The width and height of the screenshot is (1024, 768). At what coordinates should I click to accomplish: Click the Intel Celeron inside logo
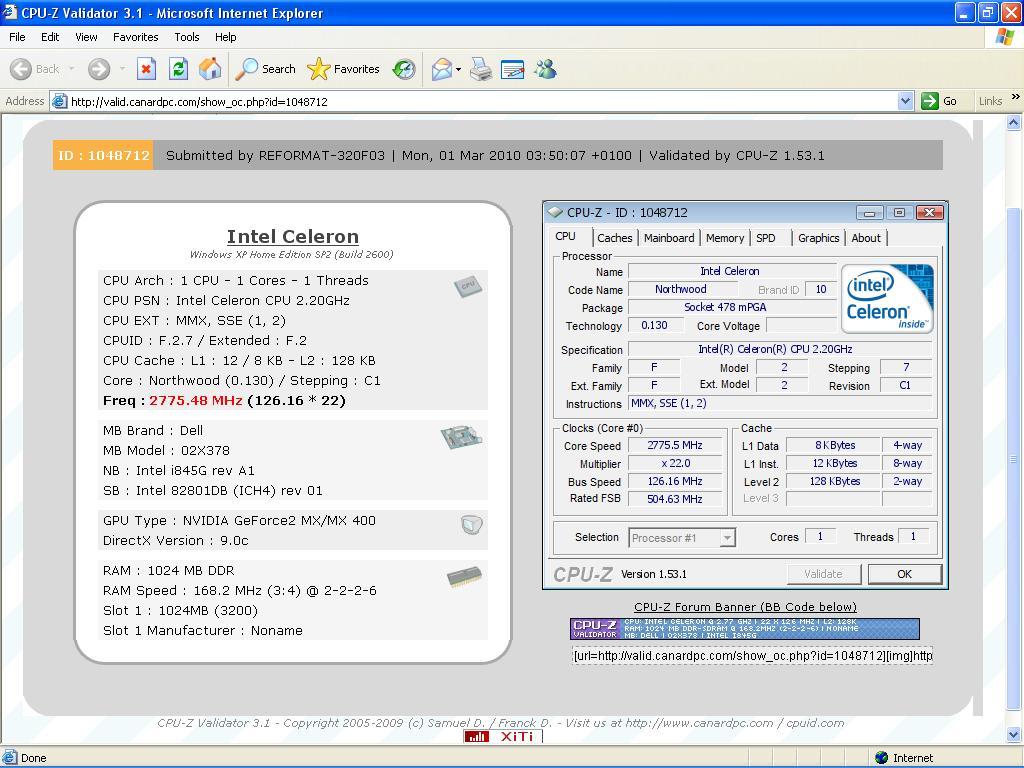(887, 298)
